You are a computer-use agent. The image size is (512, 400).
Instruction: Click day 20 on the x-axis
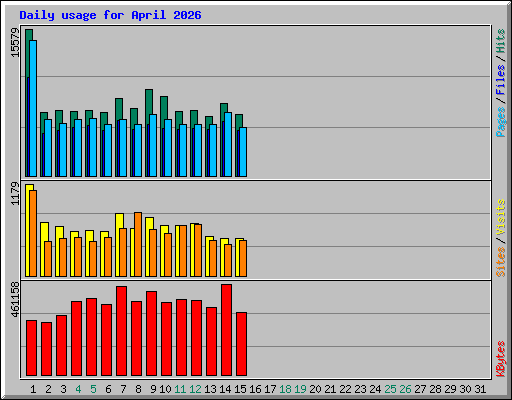[x=315, y=389]
